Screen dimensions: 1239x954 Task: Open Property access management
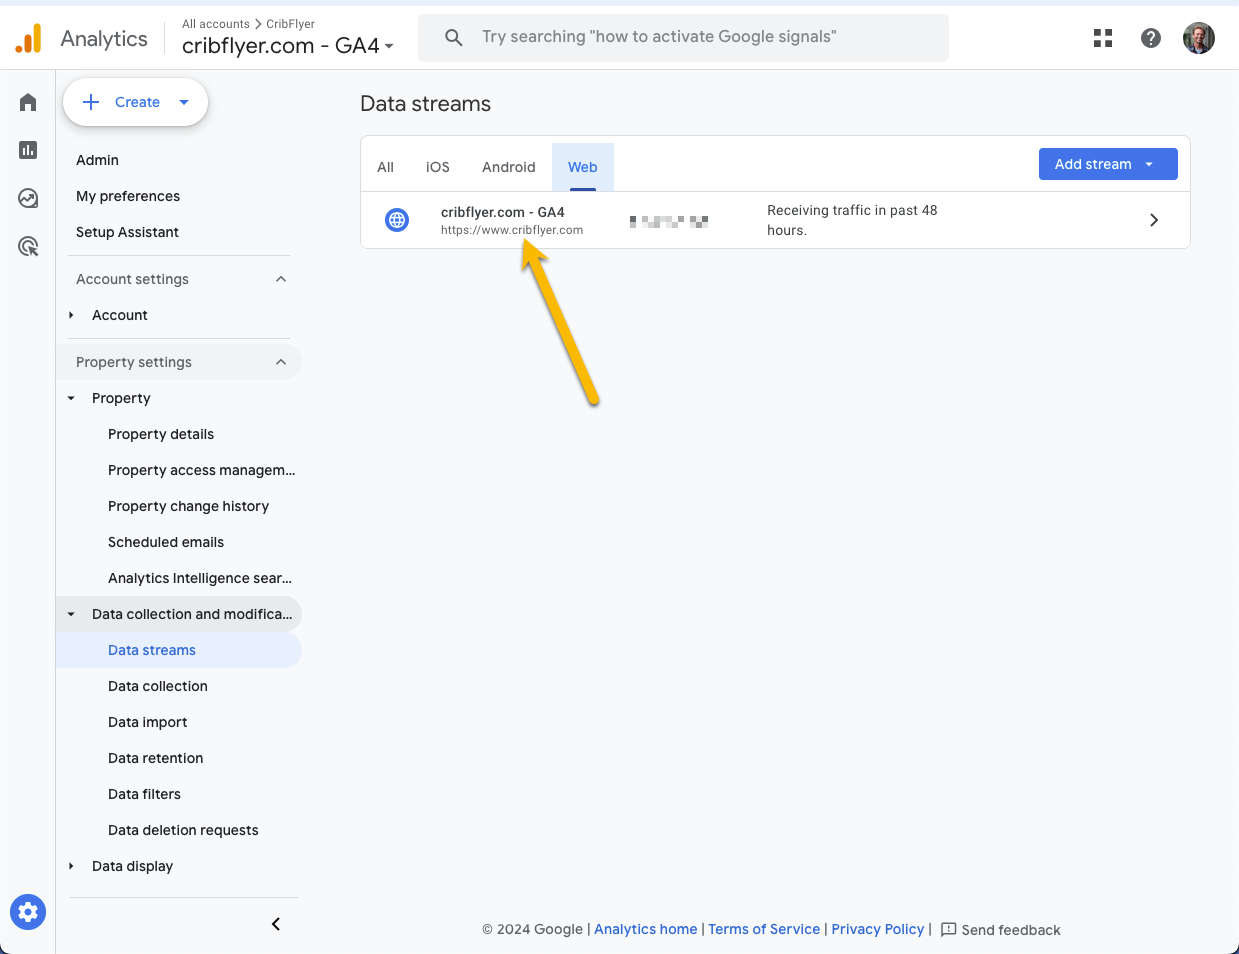pyautogui.click(x=202, y=470)
